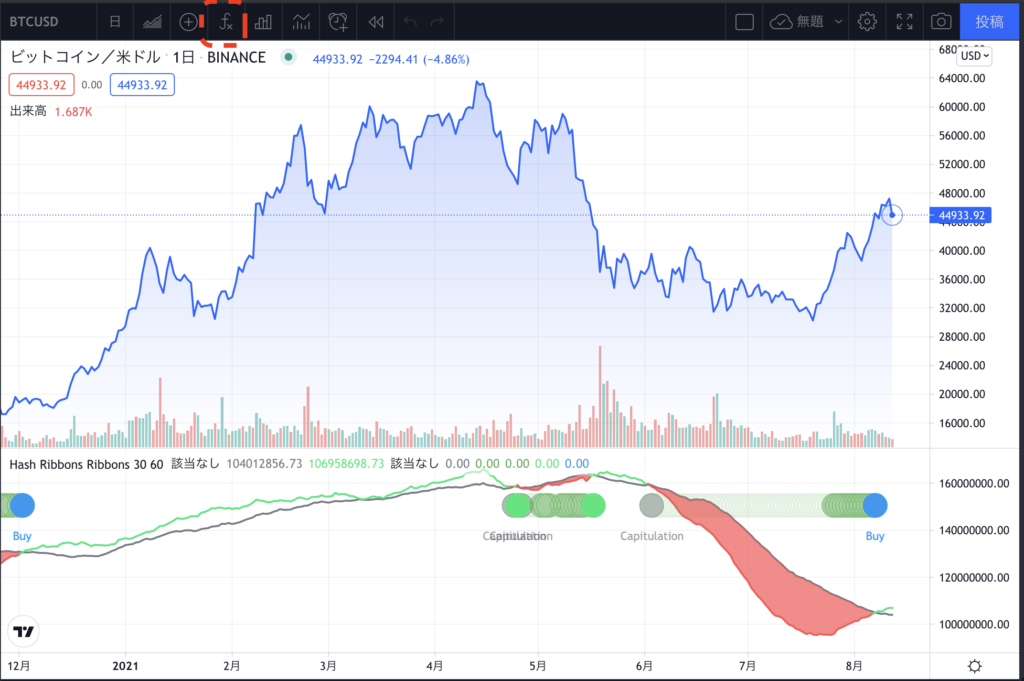
Task: Click the grey Capitulation dot near 6月
Action: click(651, 505)
